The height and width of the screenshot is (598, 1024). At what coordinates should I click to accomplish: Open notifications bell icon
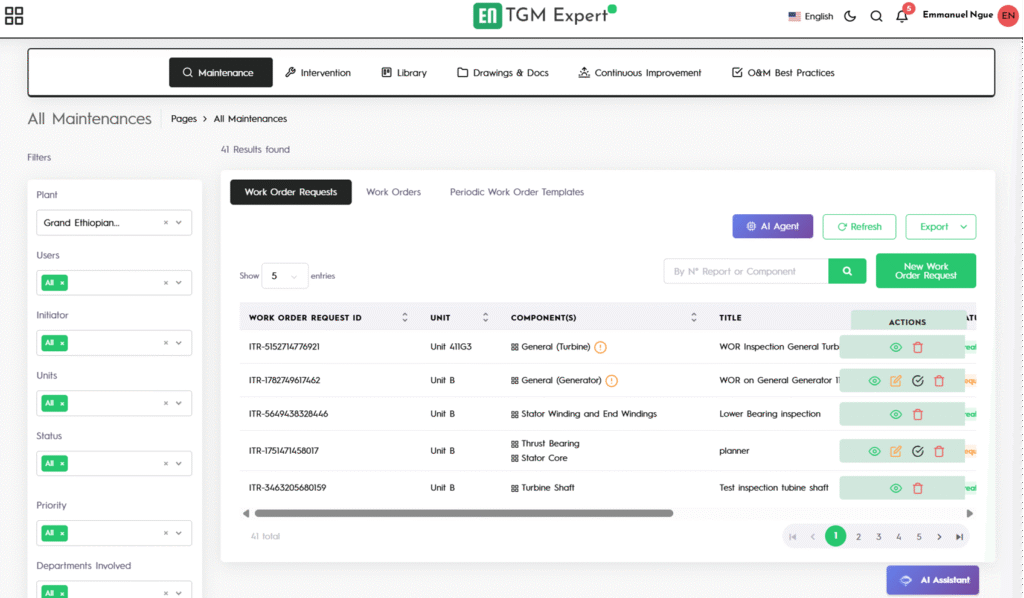[902, 16]
